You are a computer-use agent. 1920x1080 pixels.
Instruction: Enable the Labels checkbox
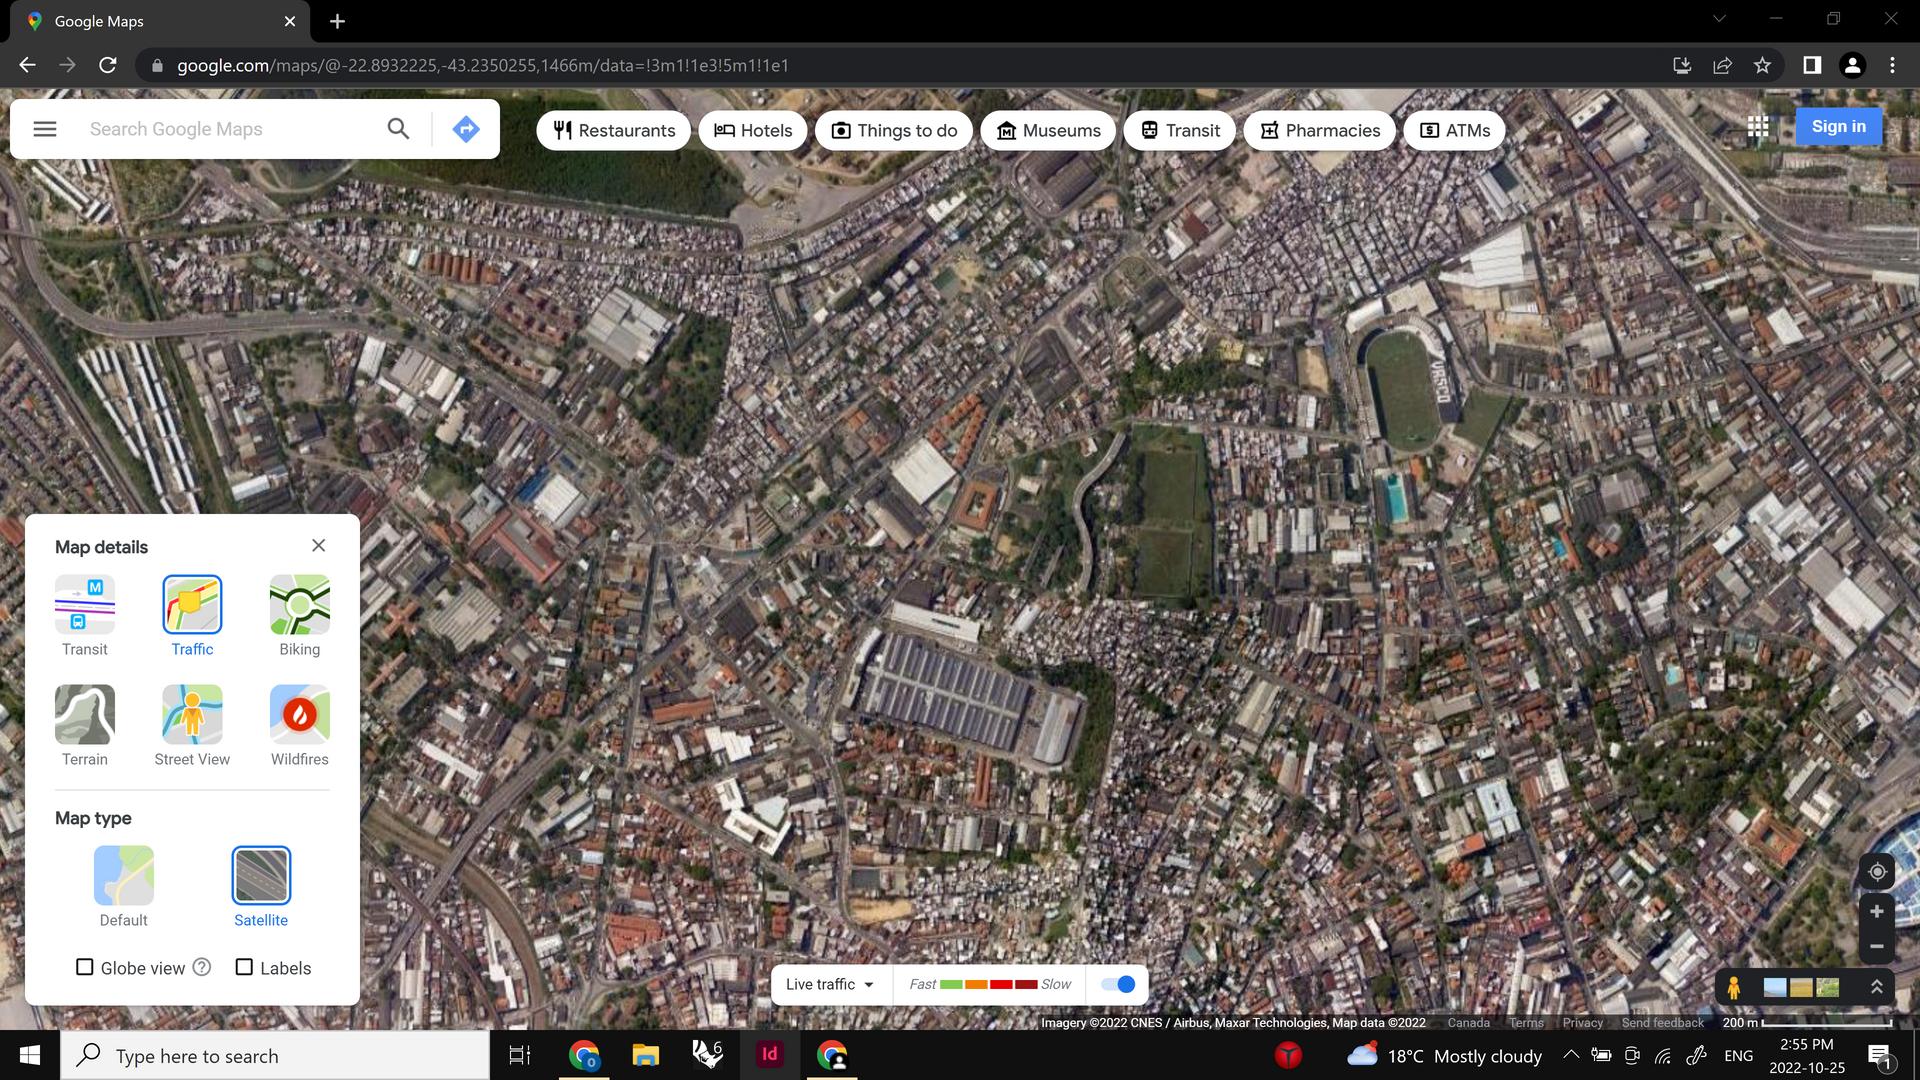point(244,967)
